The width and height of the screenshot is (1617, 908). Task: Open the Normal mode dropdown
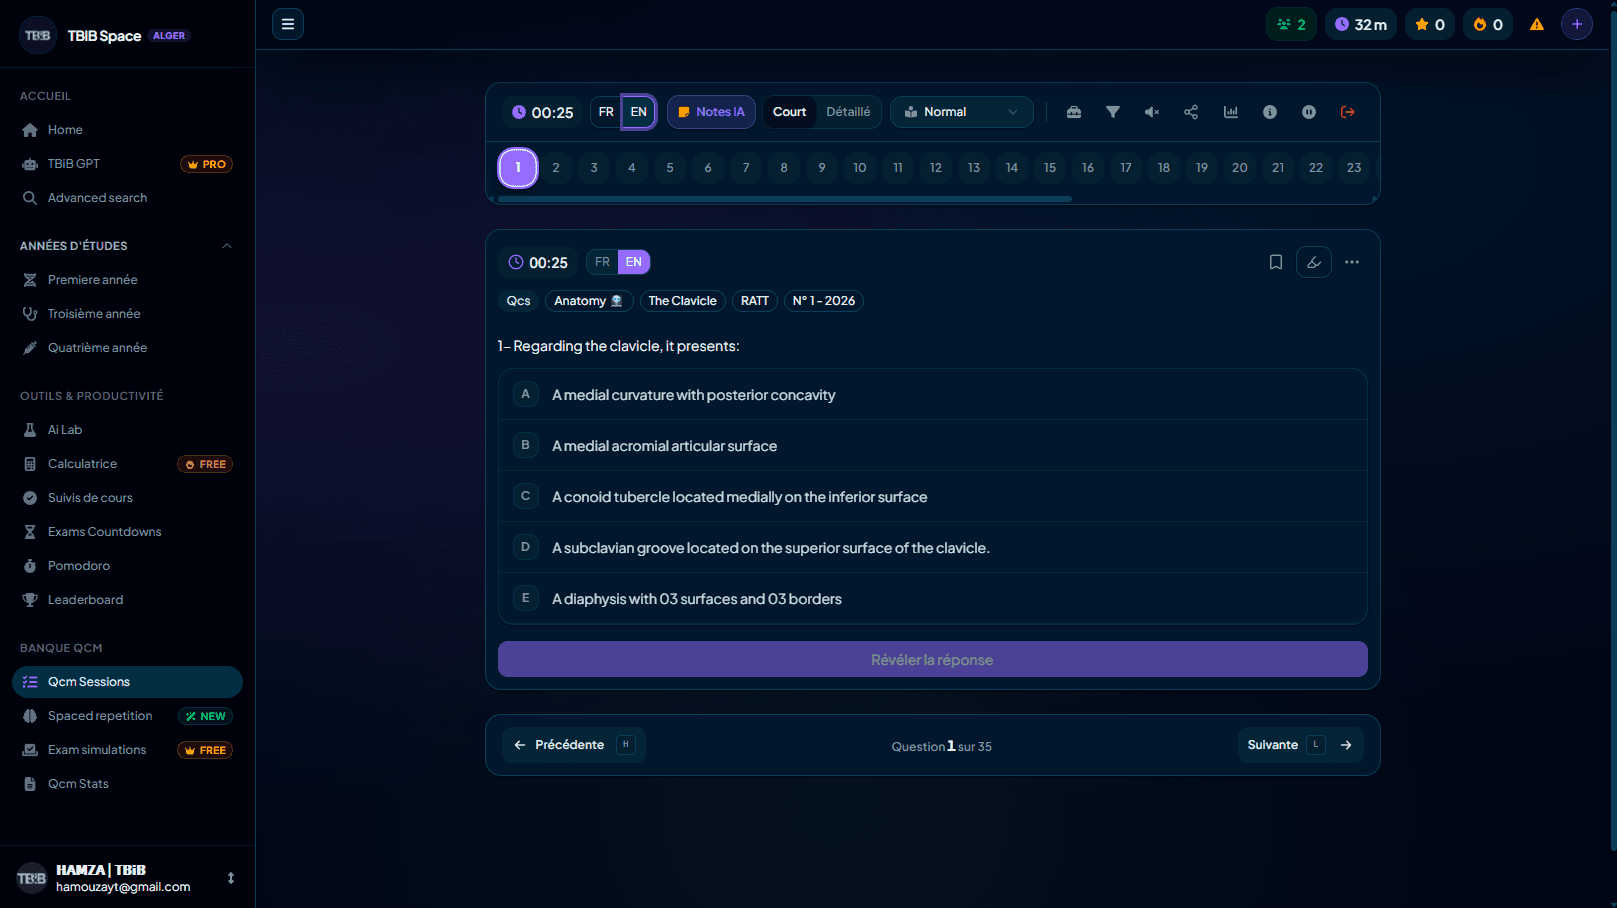pyautogui.click(x=961, y=112)
